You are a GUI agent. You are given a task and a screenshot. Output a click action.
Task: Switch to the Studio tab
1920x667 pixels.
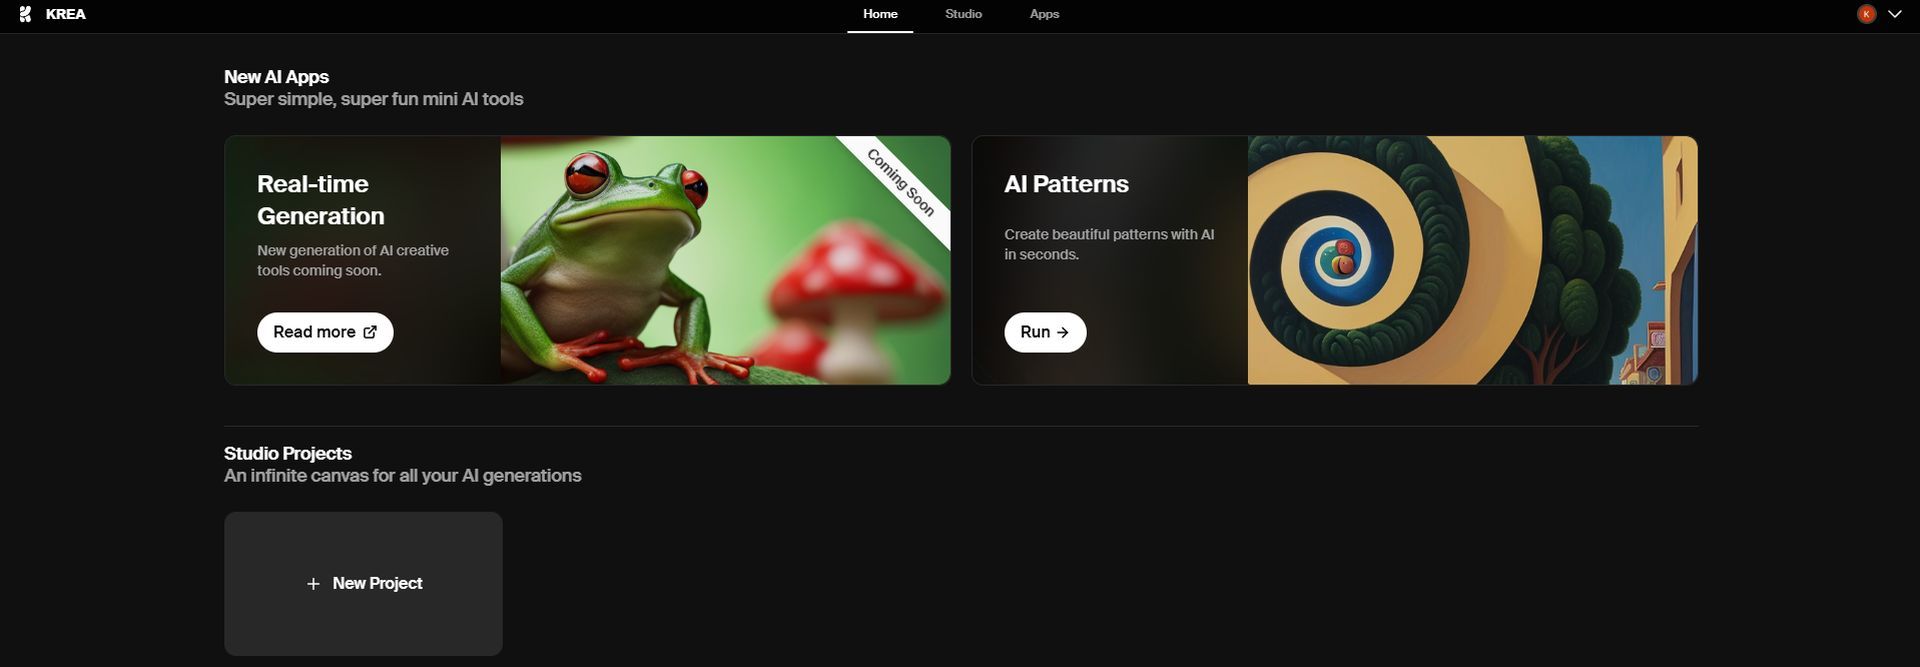click(963, 14)
